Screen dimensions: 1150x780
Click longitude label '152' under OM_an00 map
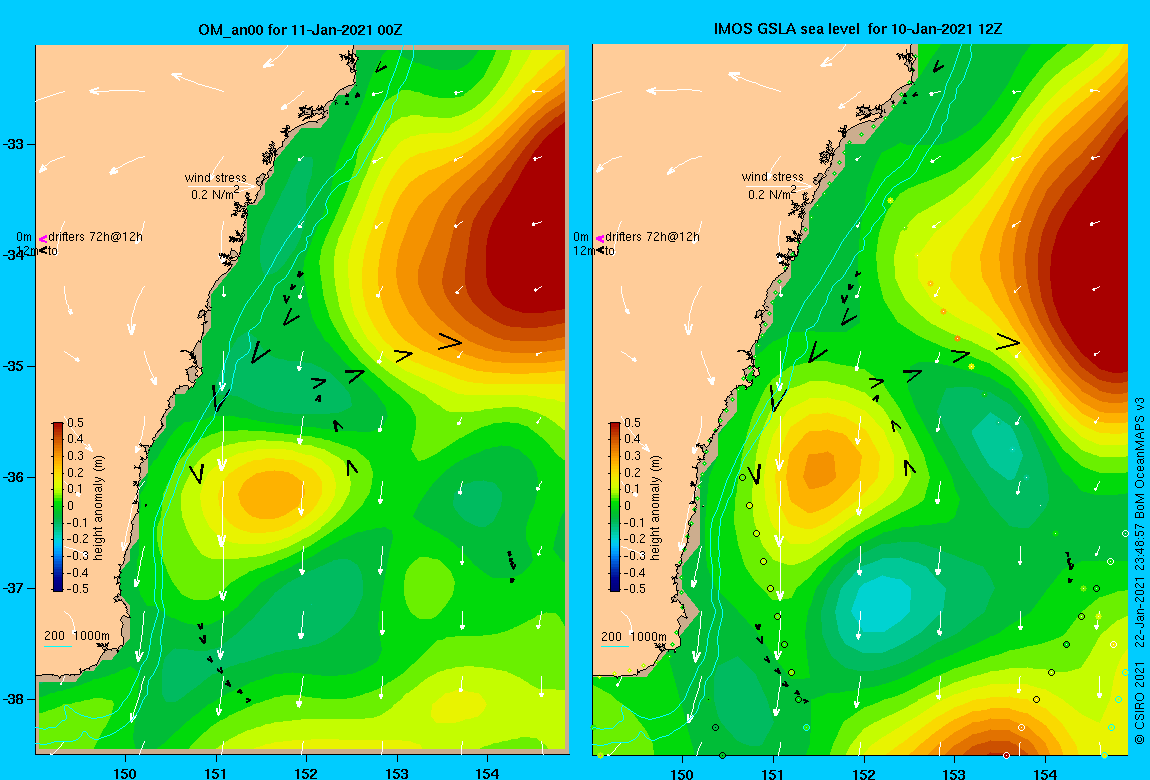point(306,773)
